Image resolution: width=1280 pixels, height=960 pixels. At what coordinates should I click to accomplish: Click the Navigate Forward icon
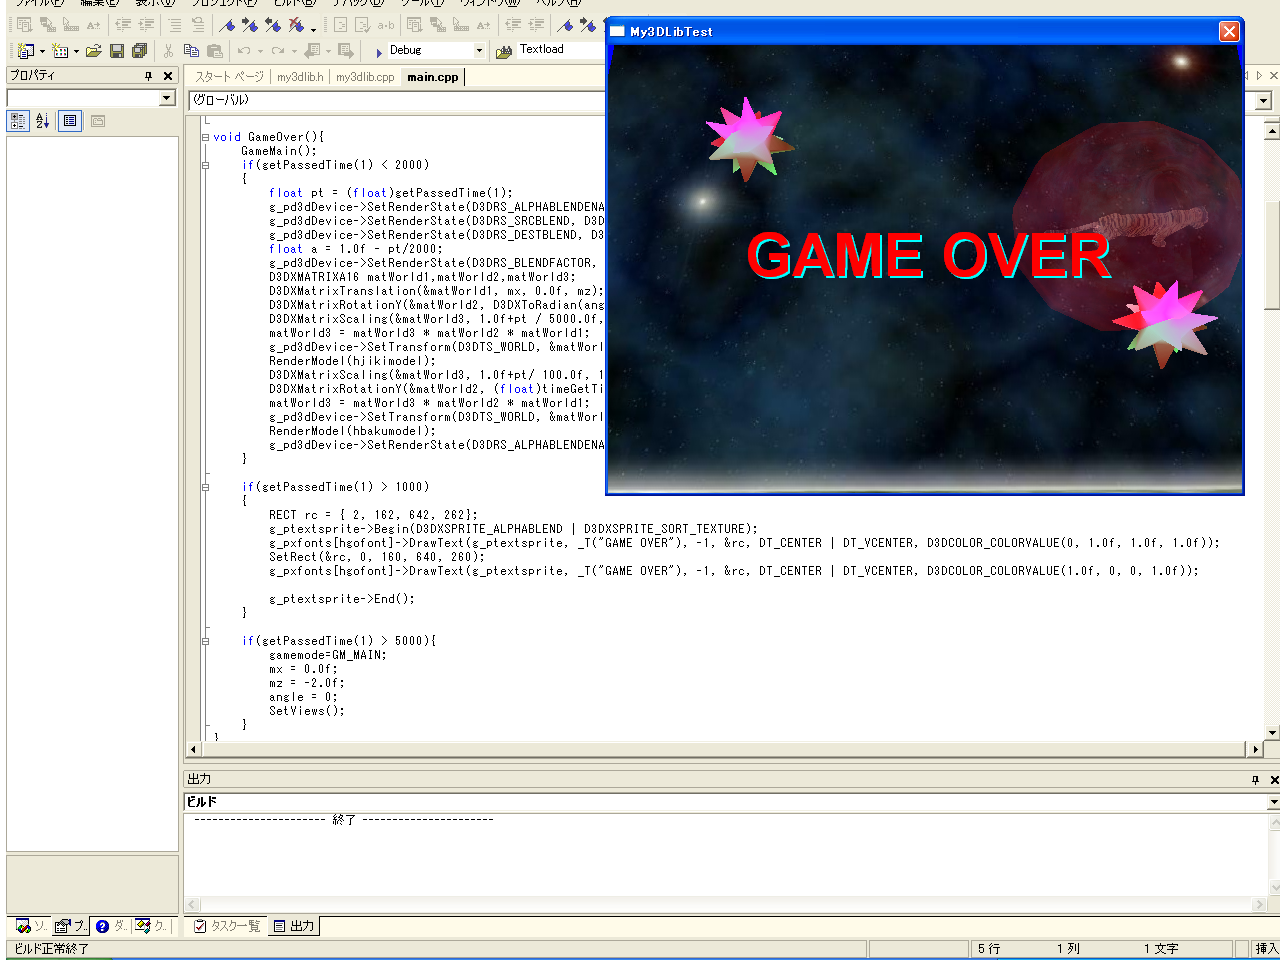[x=345, y=50]
